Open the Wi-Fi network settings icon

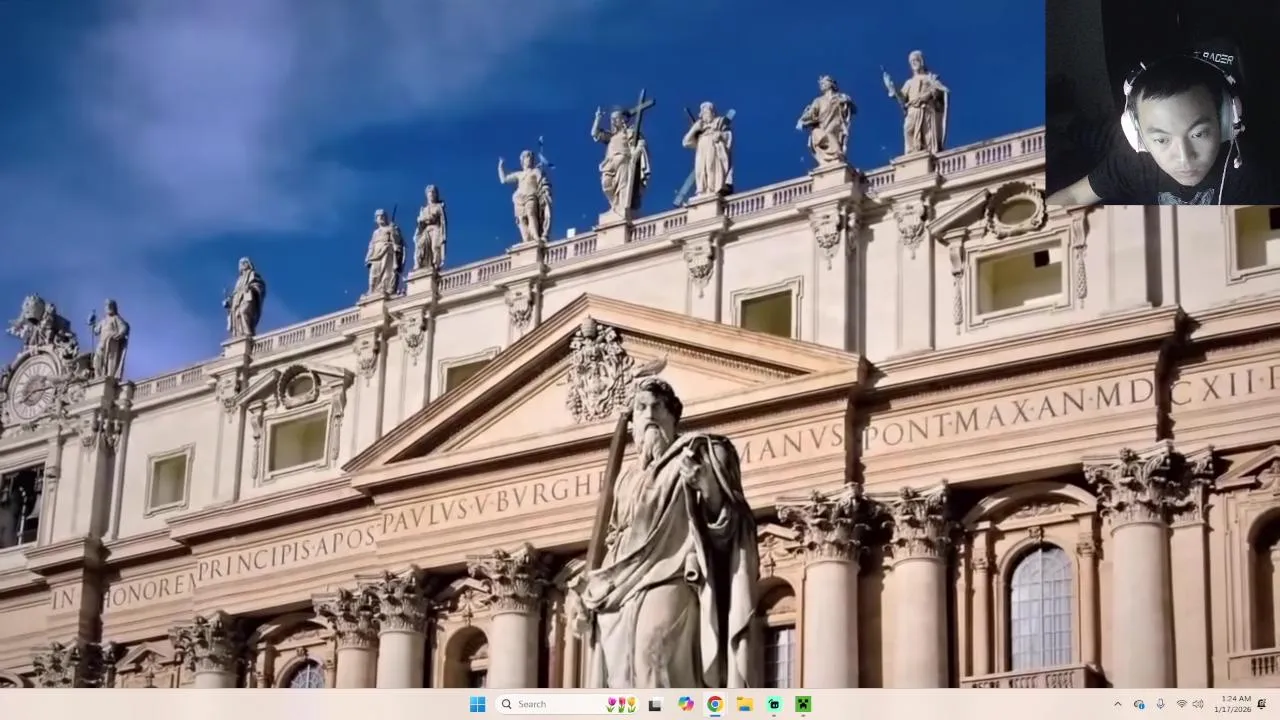[x=1181, y=704]
